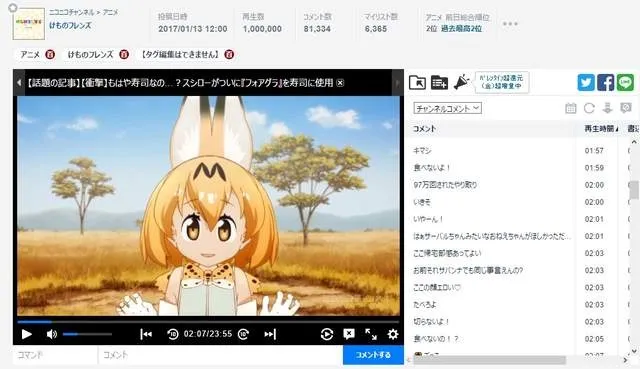Open player settings gear
The width and height of the screenshot is (640, 369).
[x=393, y=334]
